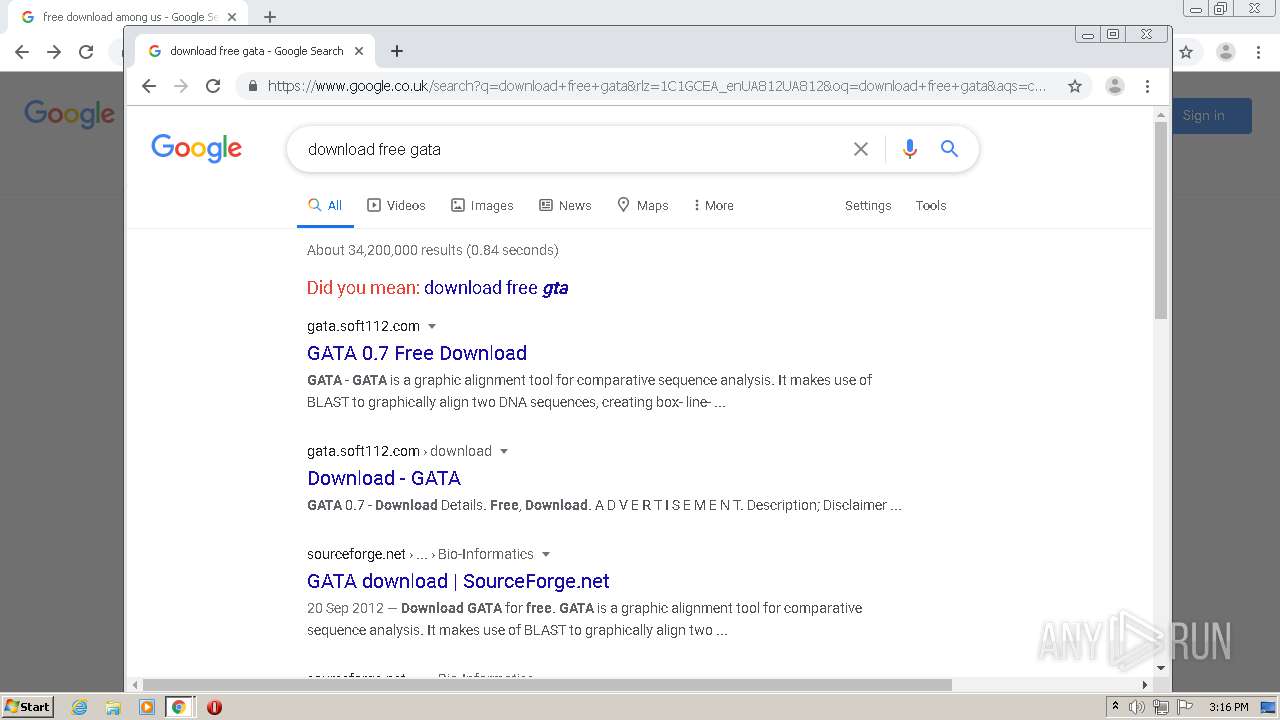The height and width of the screenshot is (720, 1280).
Task: Click the padlock site info icon
Action: (251, 86)
